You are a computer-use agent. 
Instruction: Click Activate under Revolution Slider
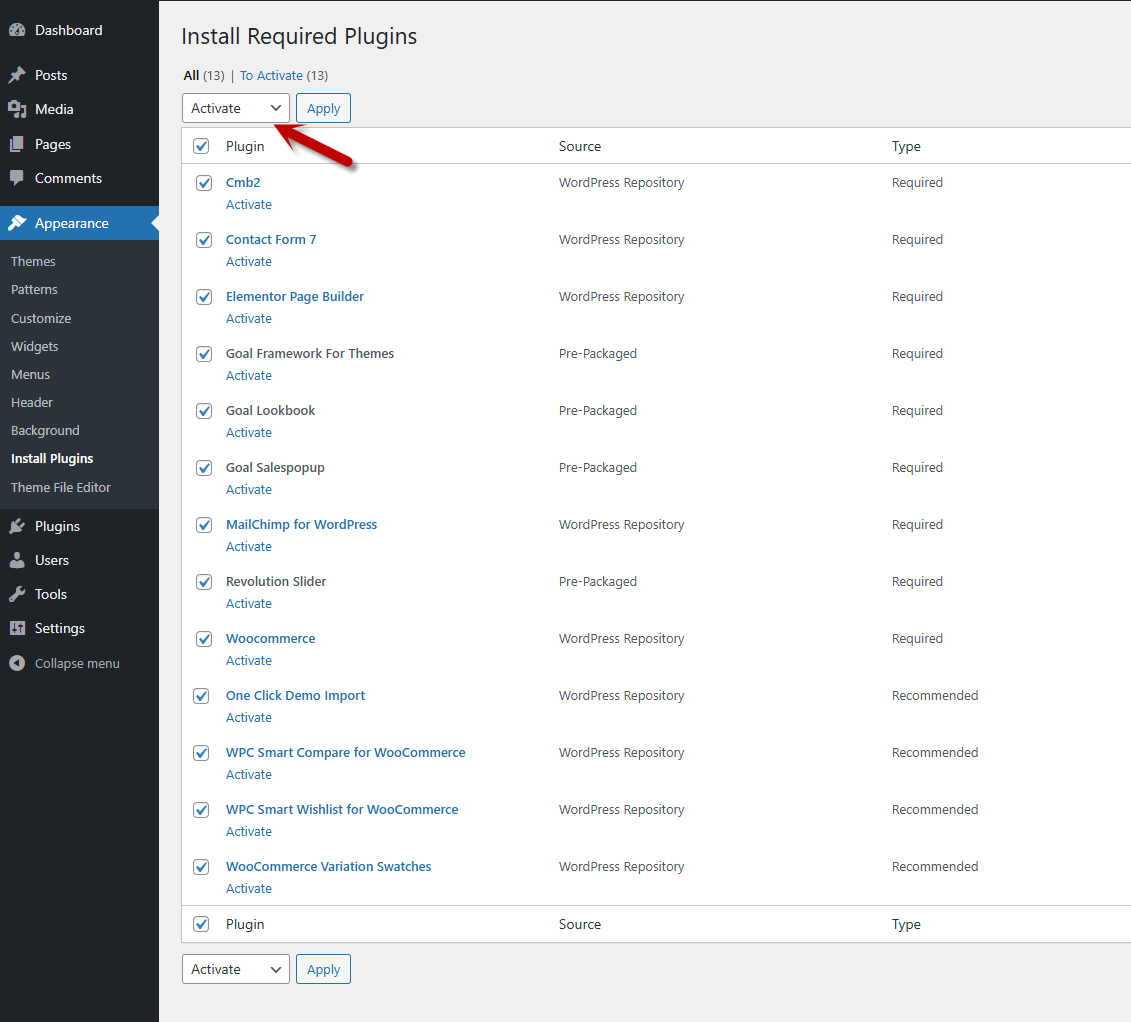(249, 604)
